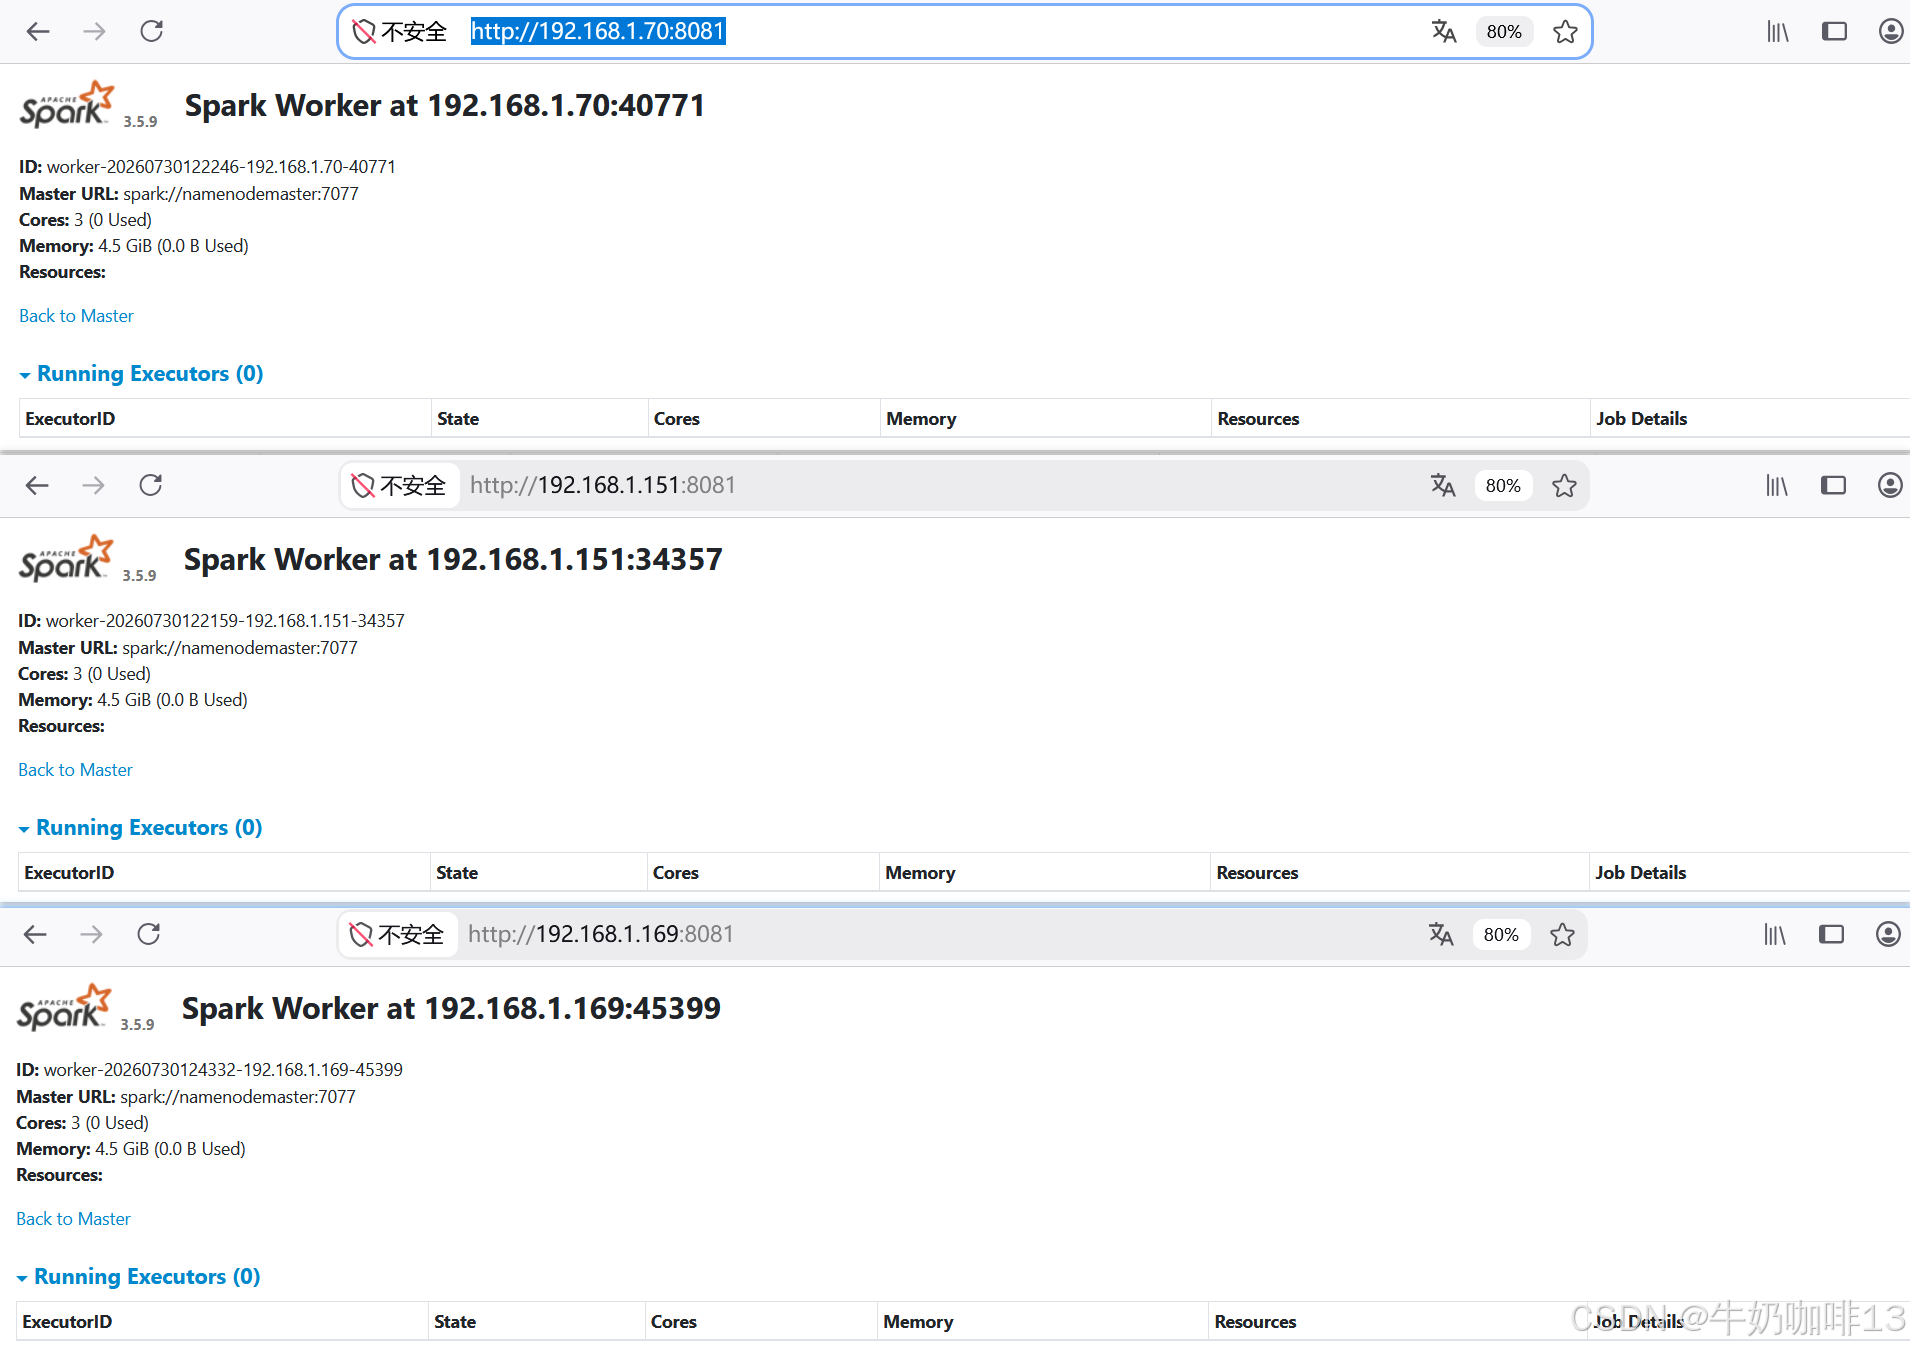Screen dimensions: 1910x1350
Task: Go forward in the 192.168.1.151 browser window
Action: pyautogui.click(x=93, y=486)
